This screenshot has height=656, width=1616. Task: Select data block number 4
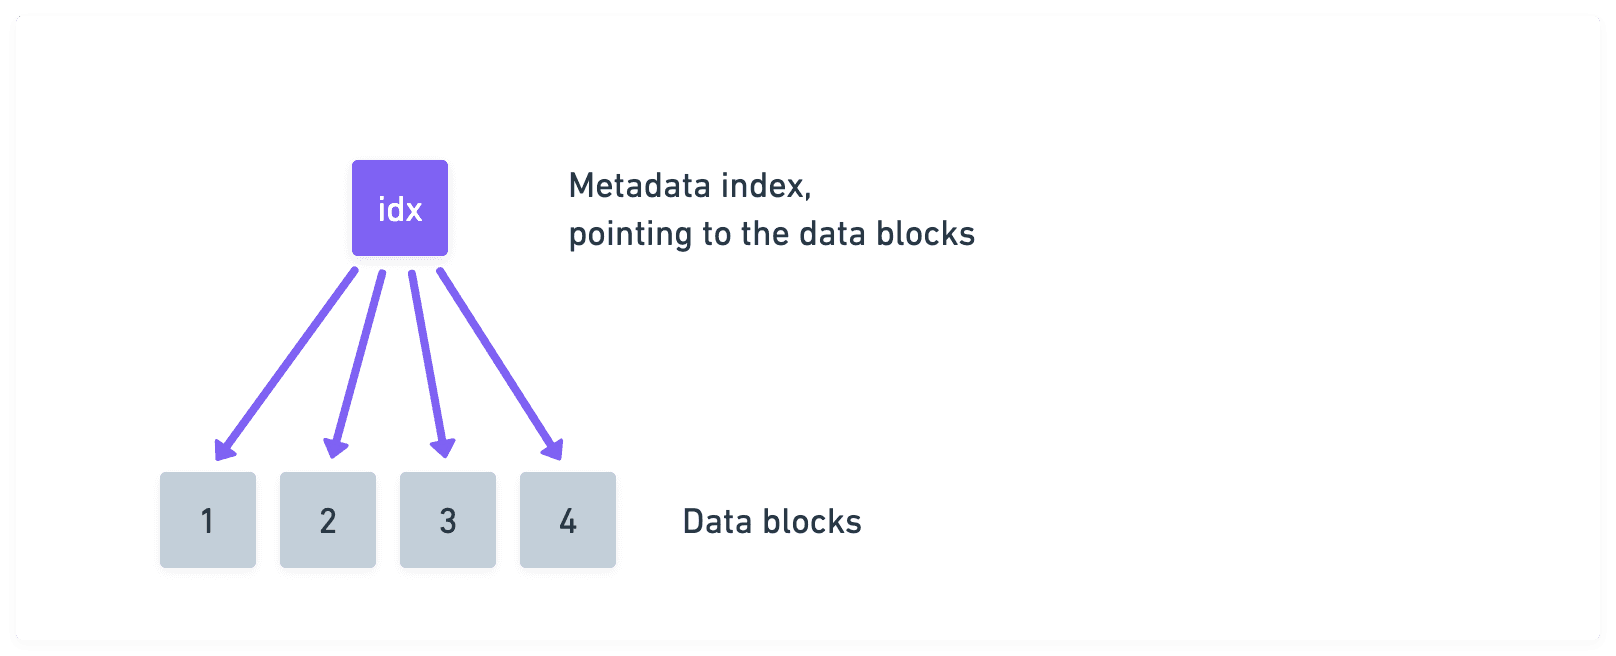[x=568, y=520]
